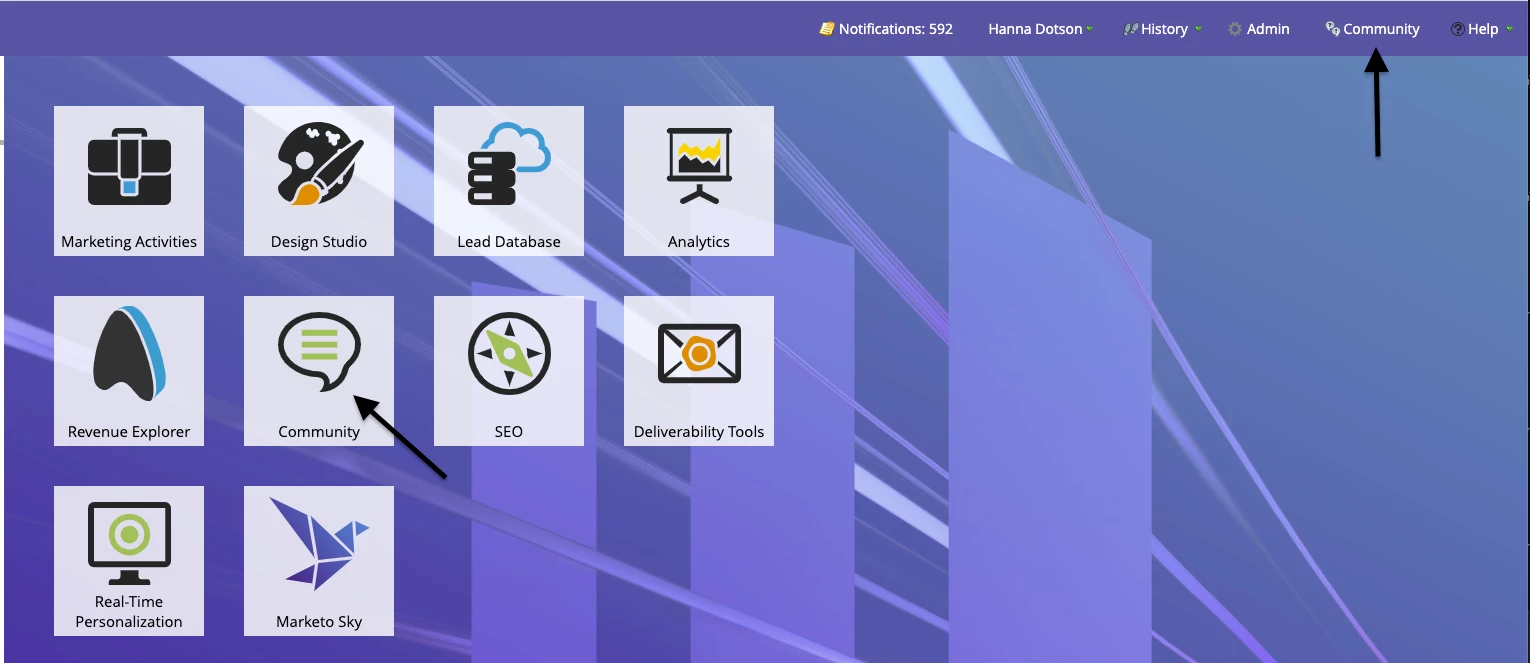This screenshot has height=663, width=1530.
Task: Open the SEO compass tile
Action: [509, 371]
